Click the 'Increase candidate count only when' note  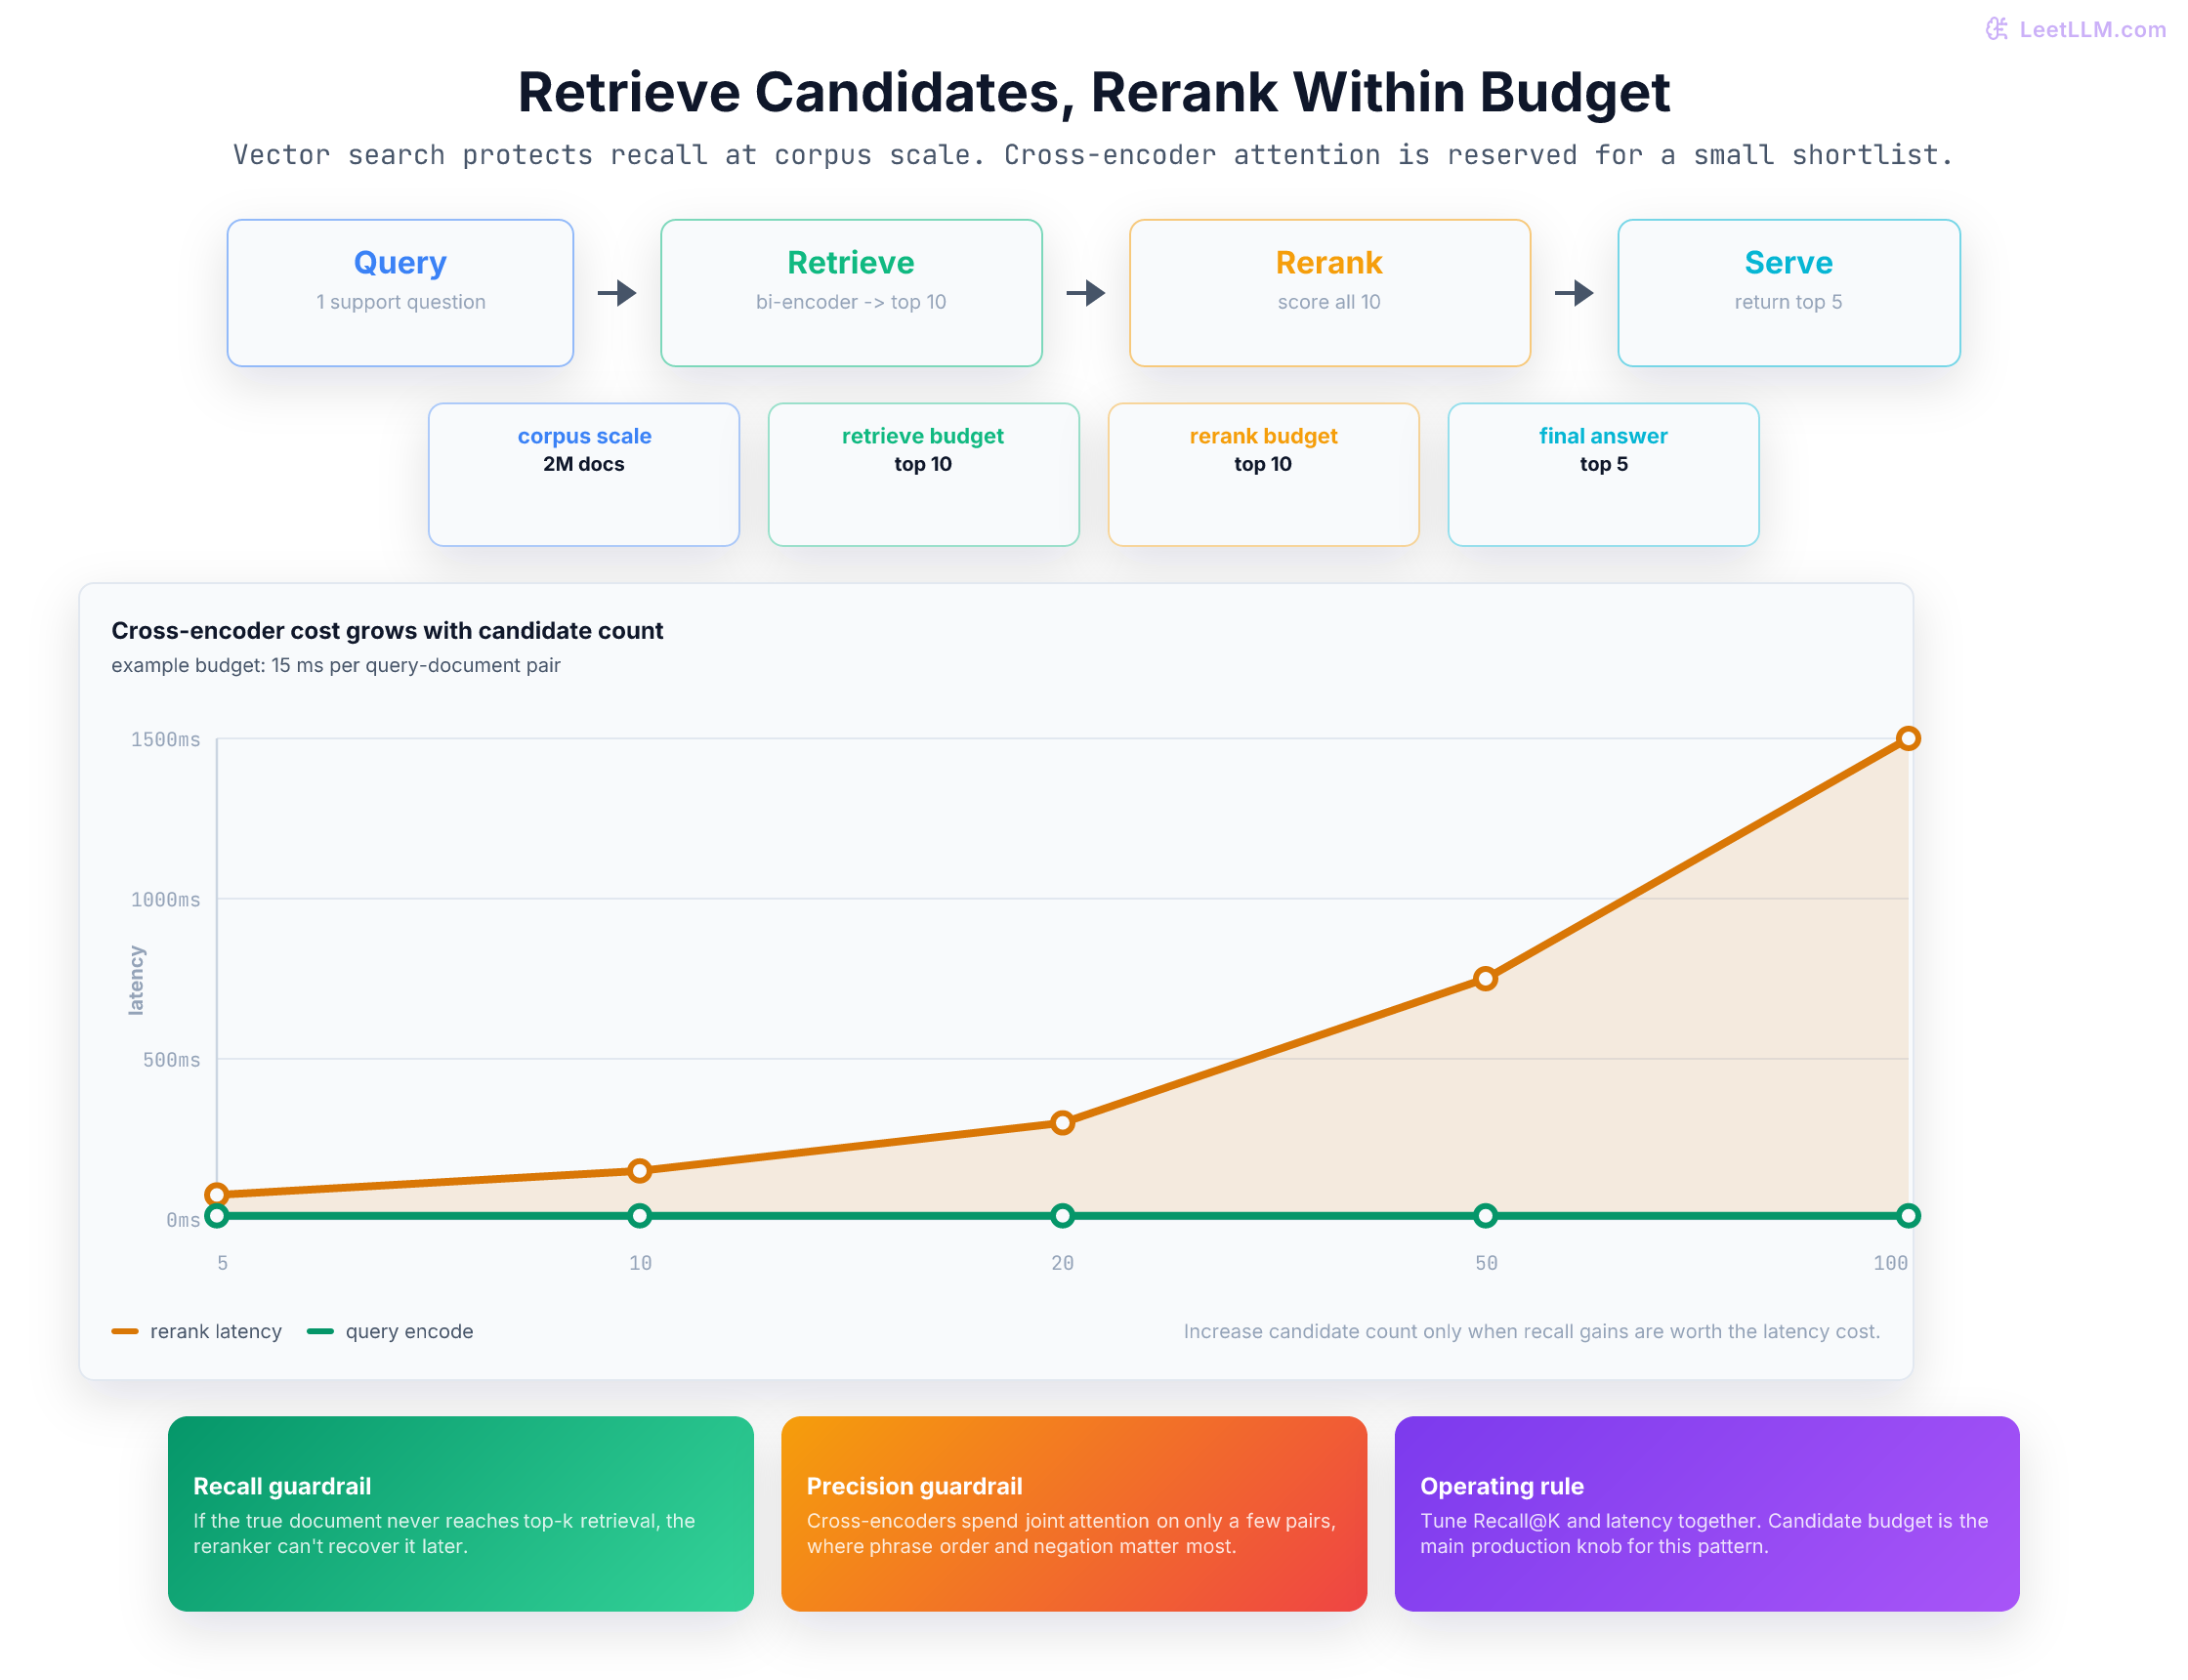(1532, 1331)
